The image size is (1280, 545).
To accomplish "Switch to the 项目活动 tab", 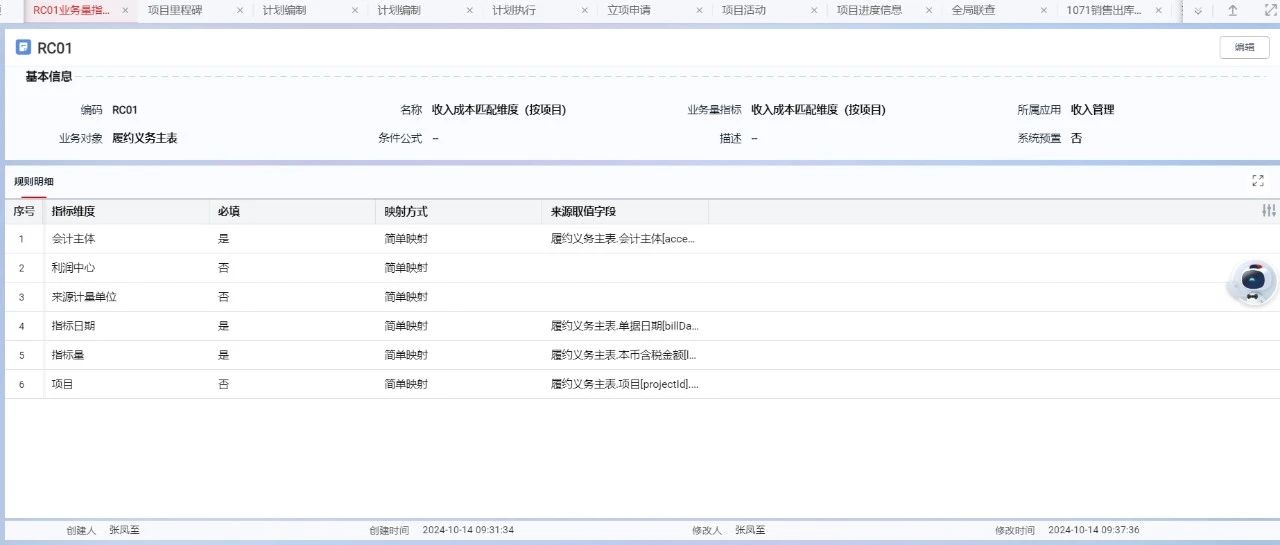I will click(744, 11).
